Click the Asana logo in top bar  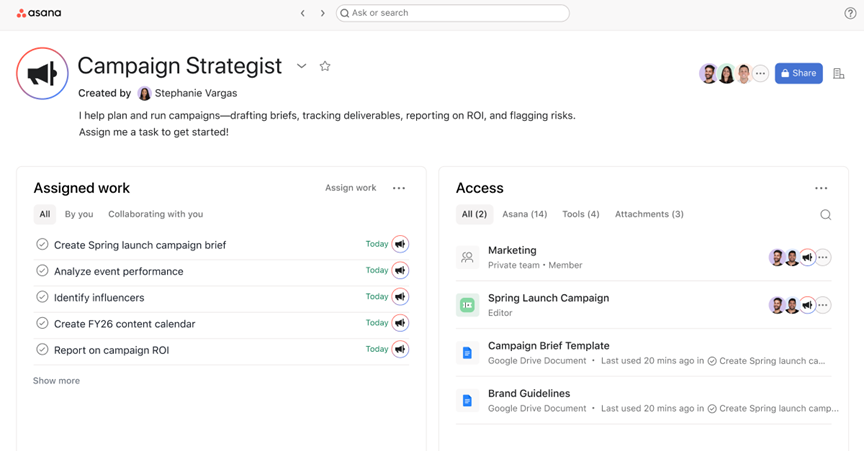39,13
